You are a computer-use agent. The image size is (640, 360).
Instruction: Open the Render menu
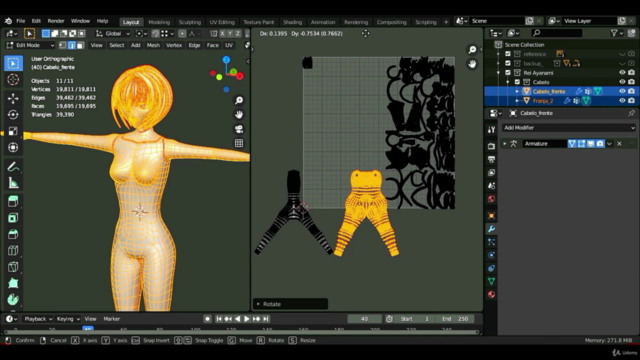pyautogui.click(x=56, y=21)
